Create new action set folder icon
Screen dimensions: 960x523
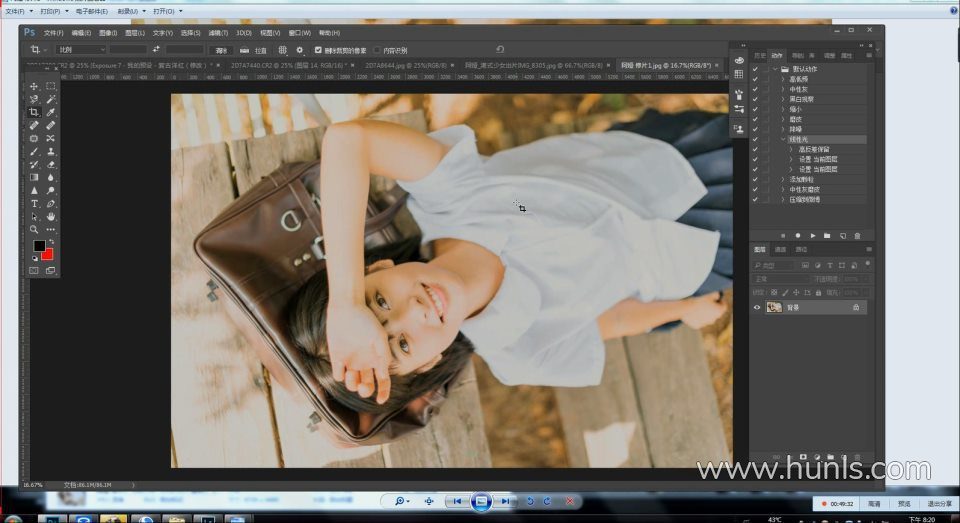click(x=827, y=236)
